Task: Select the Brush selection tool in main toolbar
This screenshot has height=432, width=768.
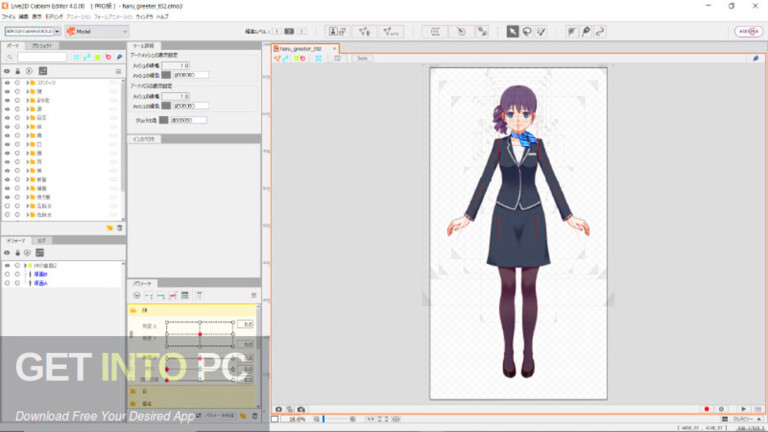Action: 541,31
